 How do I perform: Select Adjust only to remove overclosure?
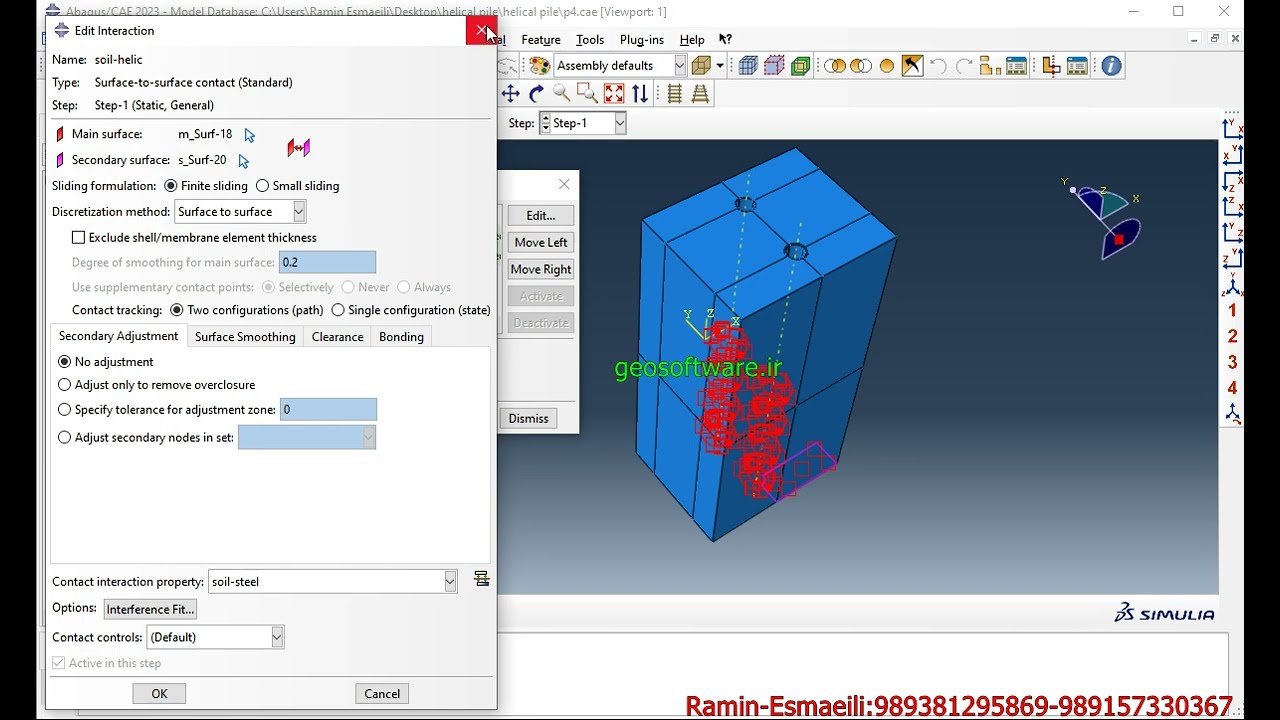(65, 385)
